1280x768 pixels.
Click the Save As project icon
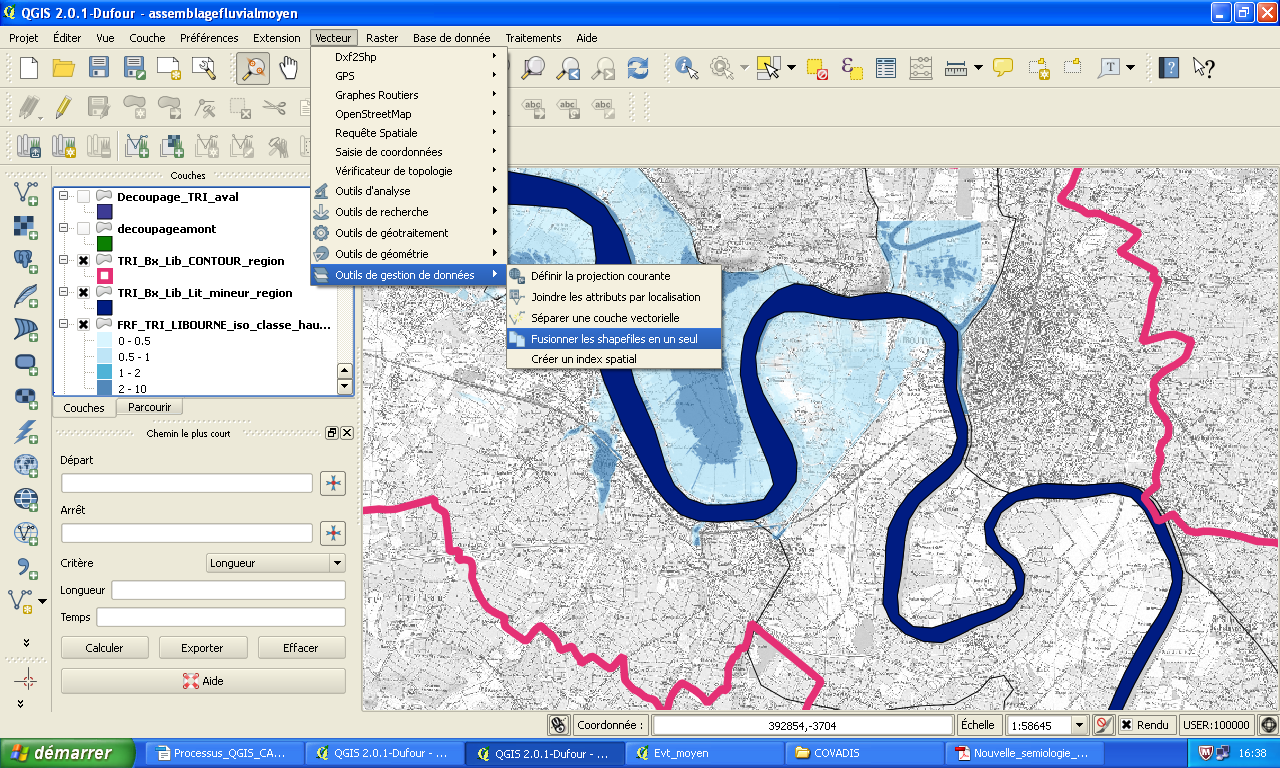tap(134, 68)
